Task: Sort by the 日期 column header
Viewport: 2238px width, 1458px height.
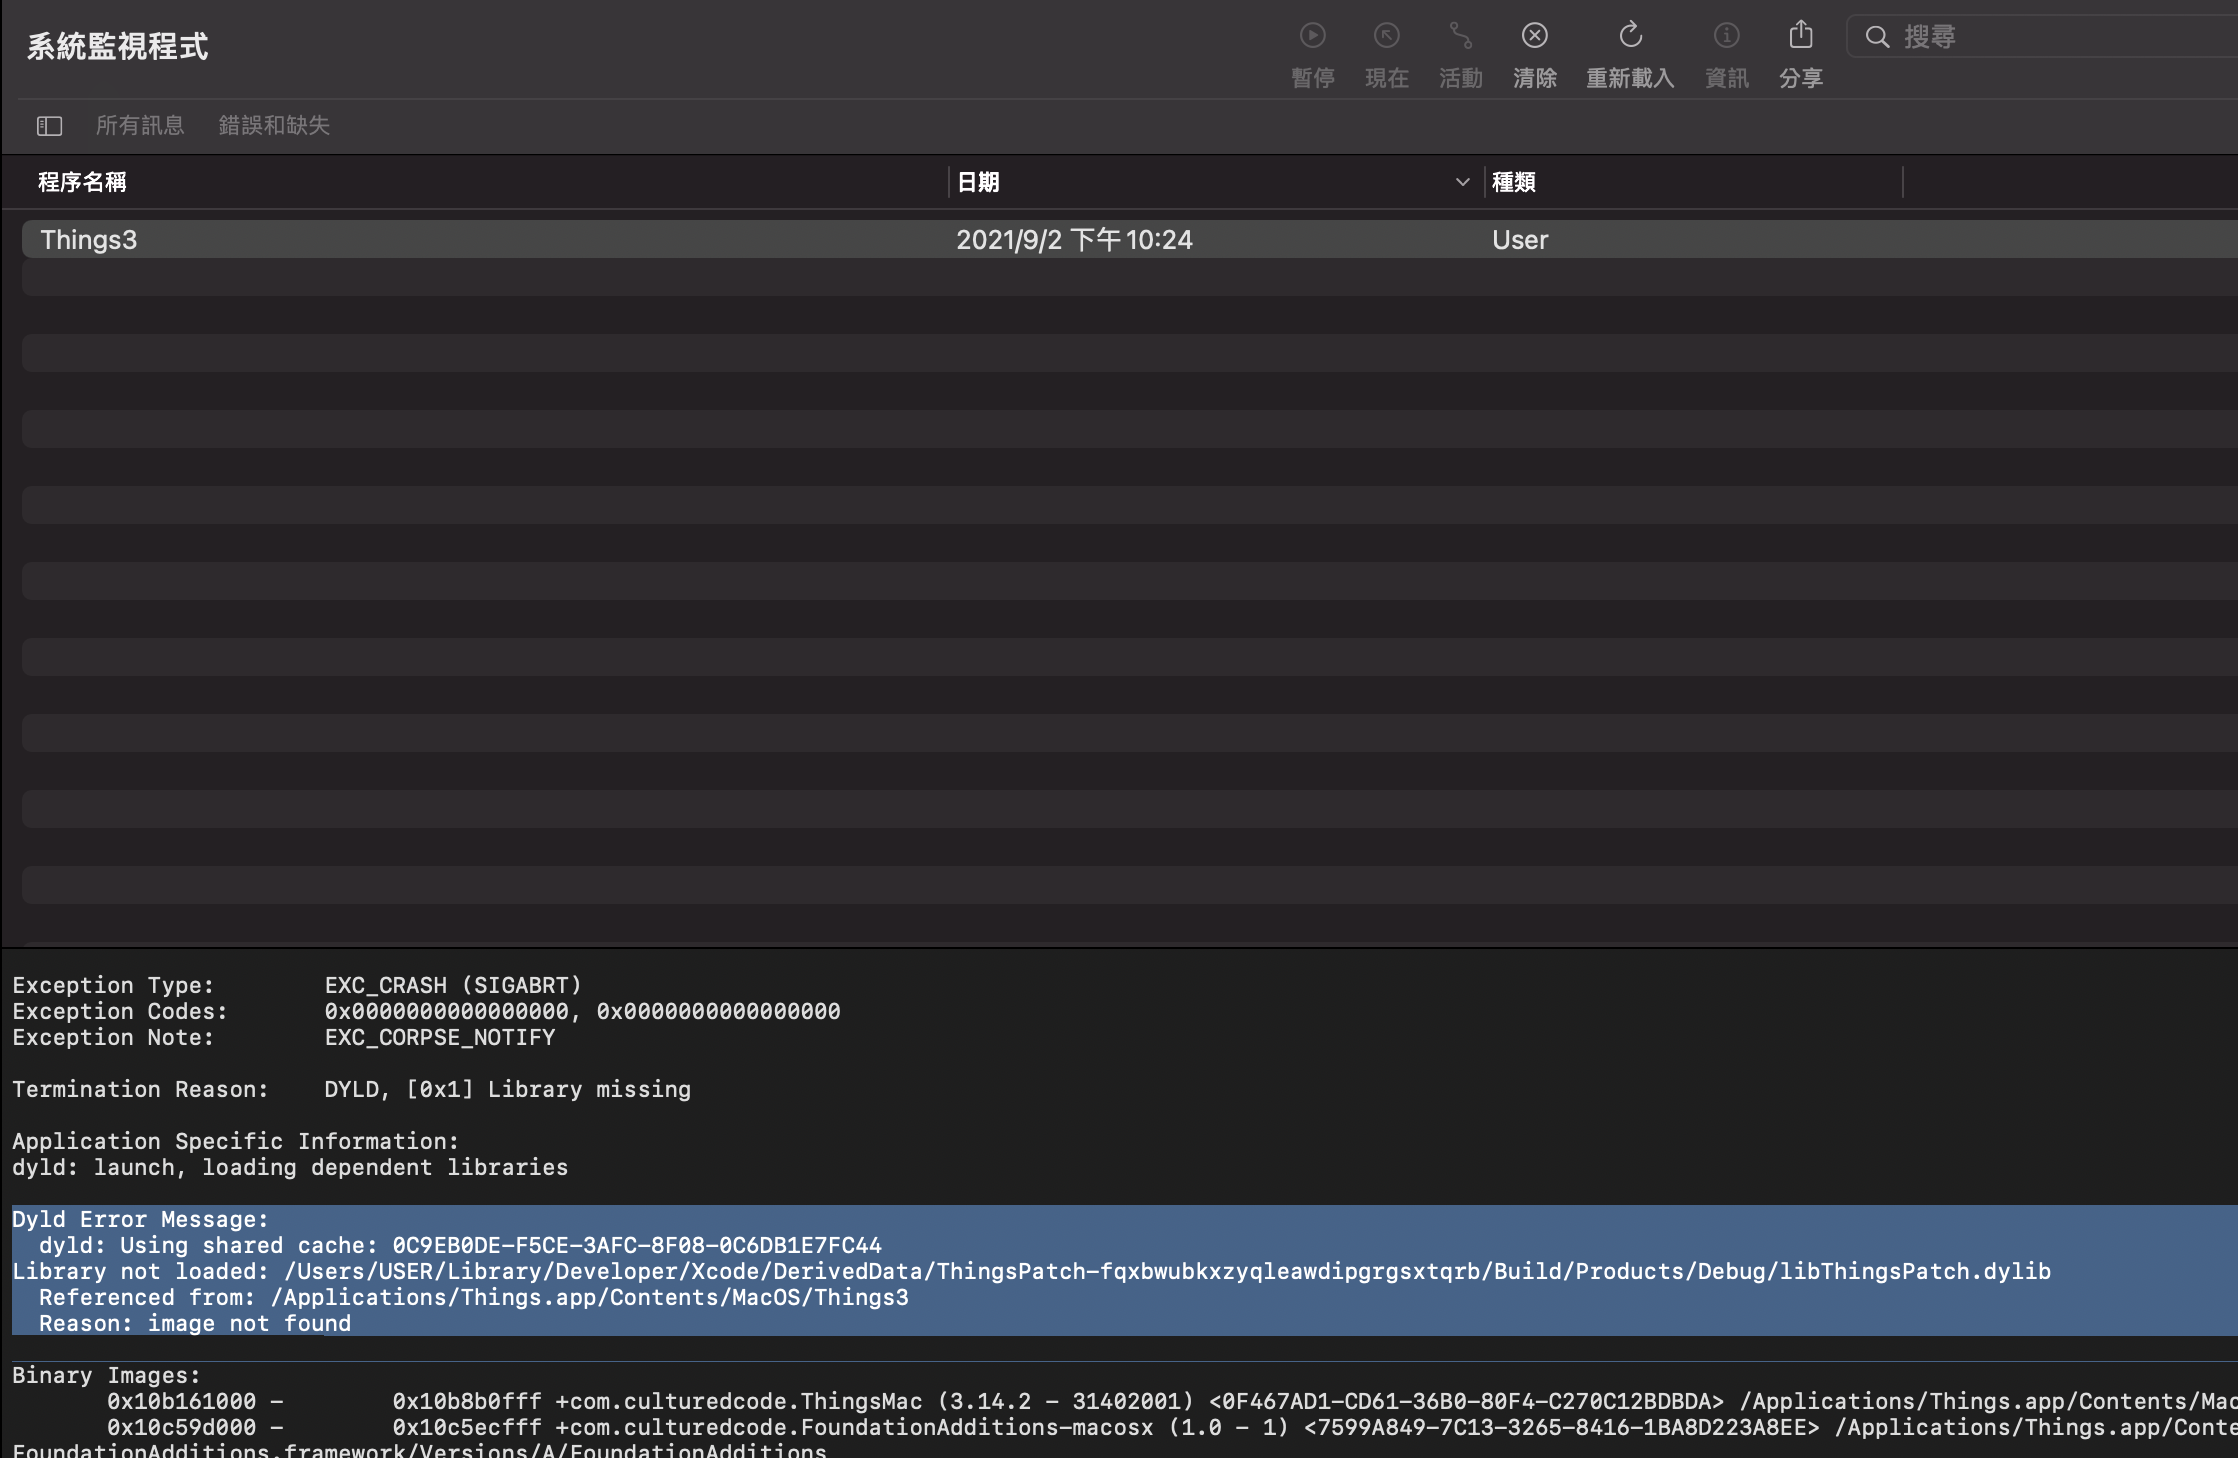Action: point(978,182)
